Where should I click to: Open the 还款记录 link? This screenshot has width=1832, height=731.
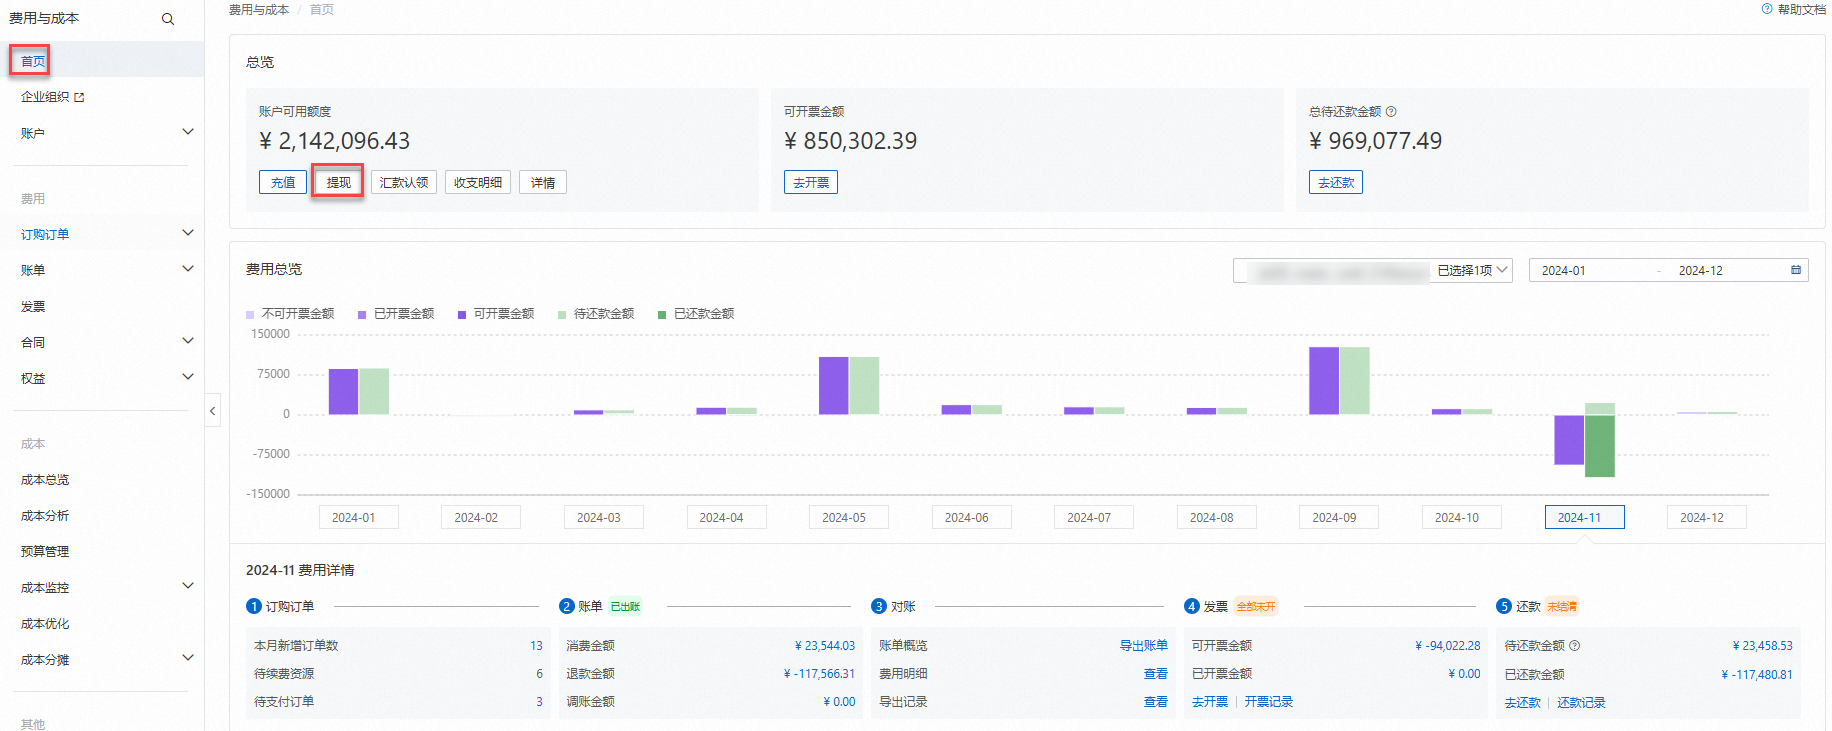1581,703
